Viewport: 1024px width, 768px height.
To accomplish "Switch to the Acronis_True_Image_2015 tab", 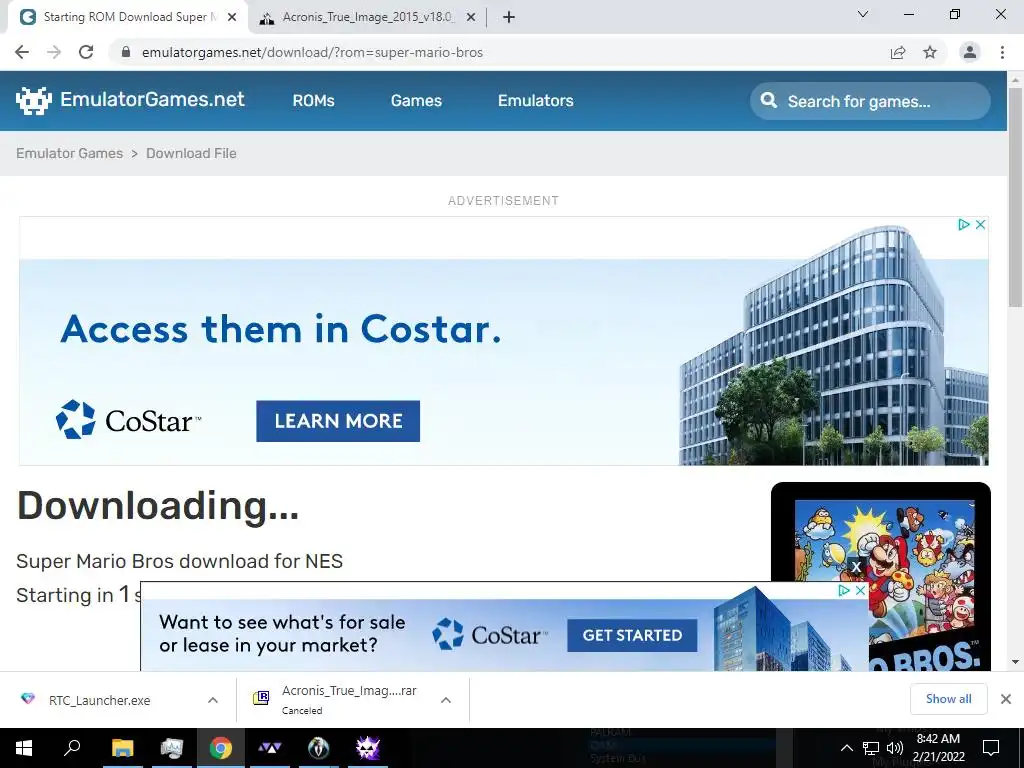I will pos(367,17).
